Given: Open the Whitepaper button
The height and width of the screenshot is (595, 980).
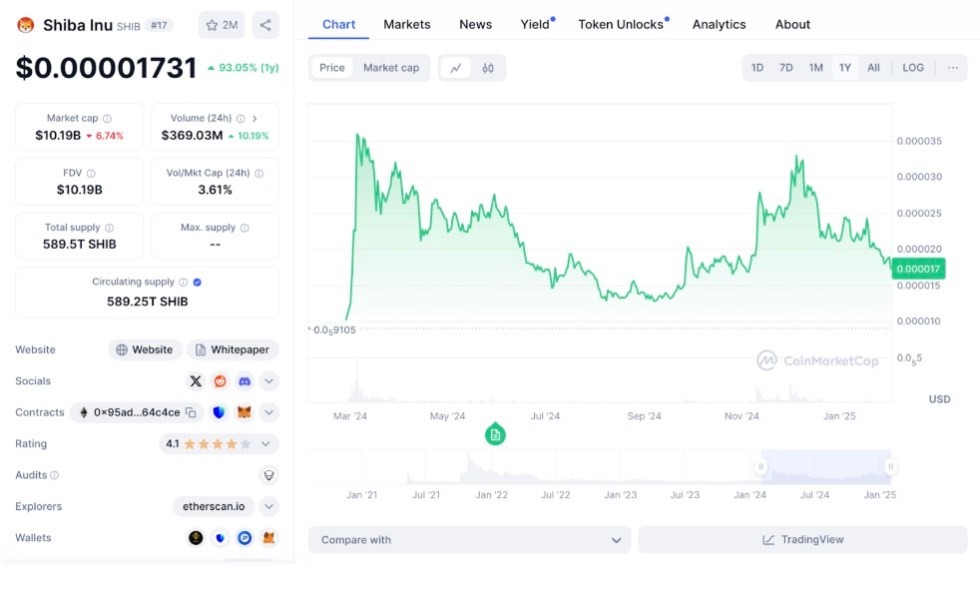Looking at the screenshot, I should tap(232, 350).
